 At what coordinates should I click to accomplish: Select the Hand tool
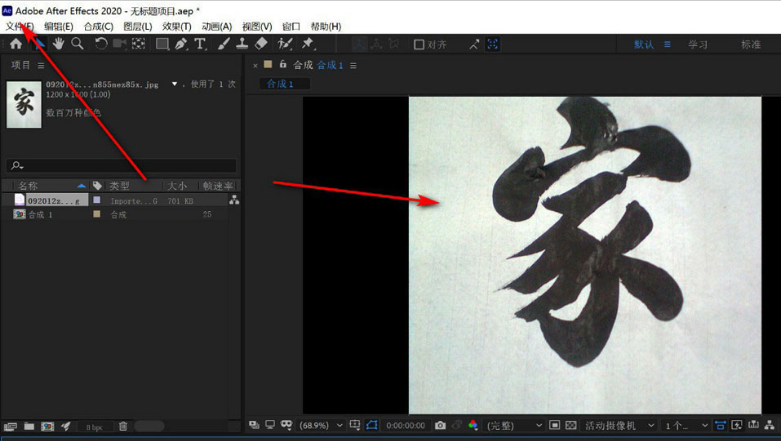pyautogui.click(x=59, y=44)
